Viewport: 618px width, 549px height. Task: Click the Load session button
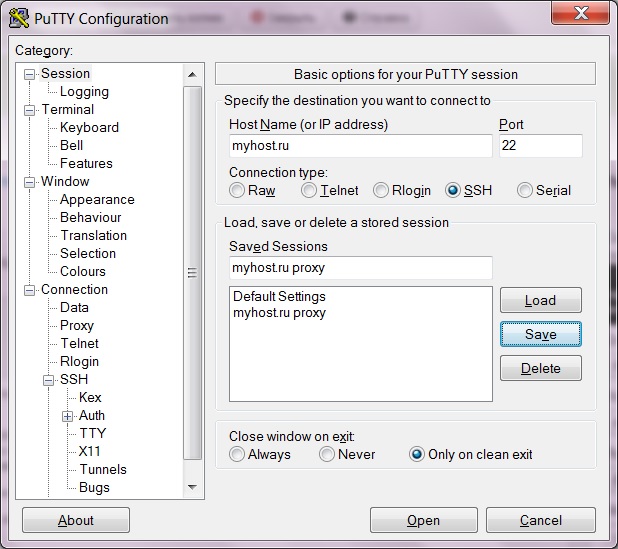540,300
